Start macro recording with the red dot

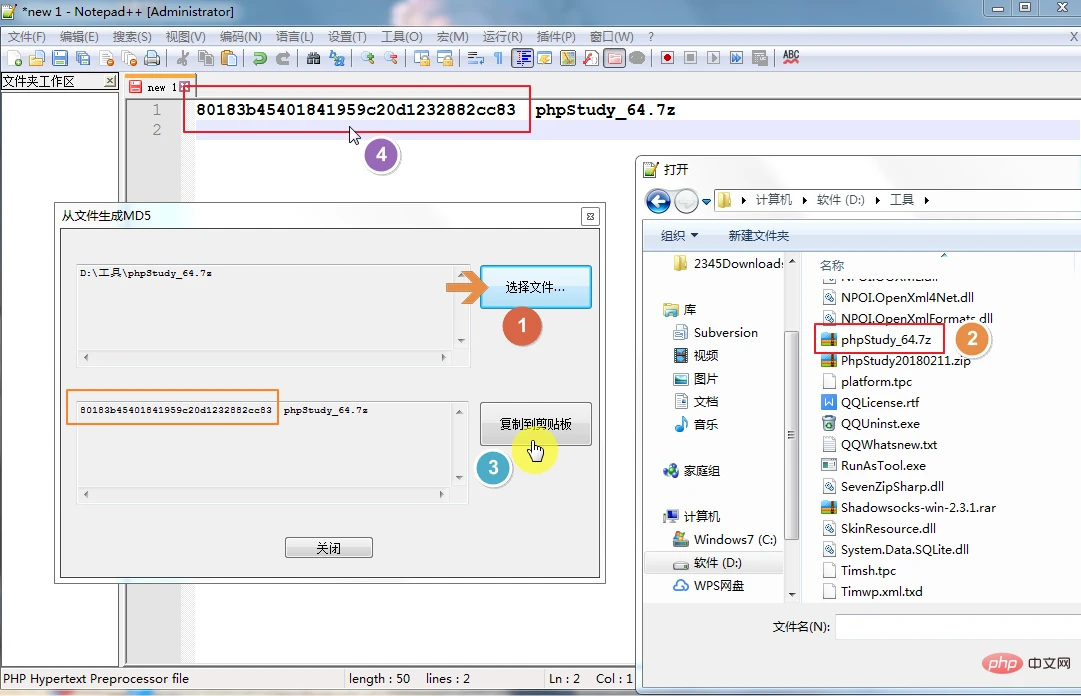[667, 58]
